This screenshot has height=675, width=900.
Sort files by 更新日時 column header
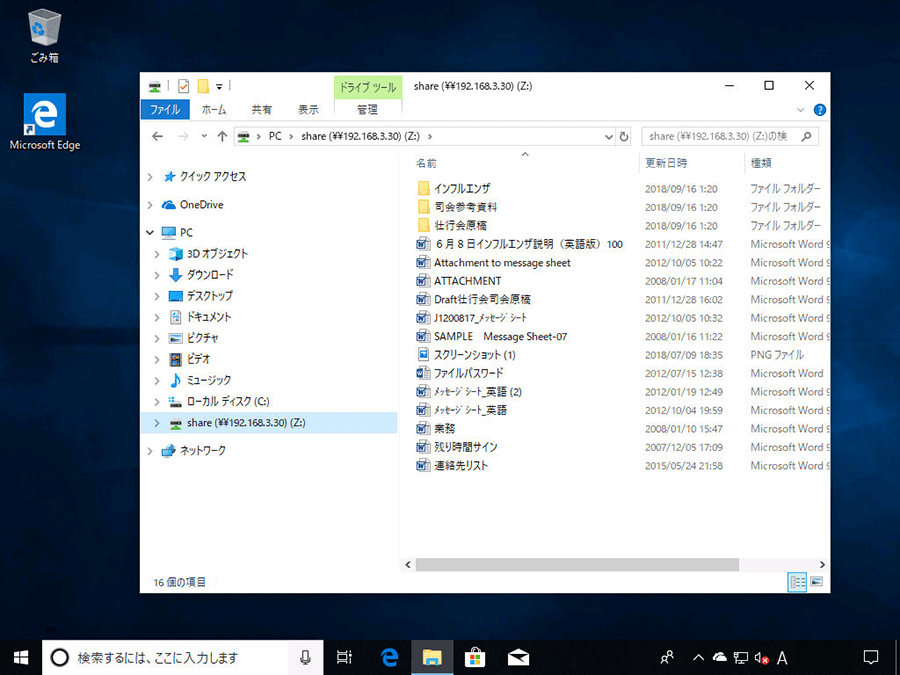[x=666, y=163]
